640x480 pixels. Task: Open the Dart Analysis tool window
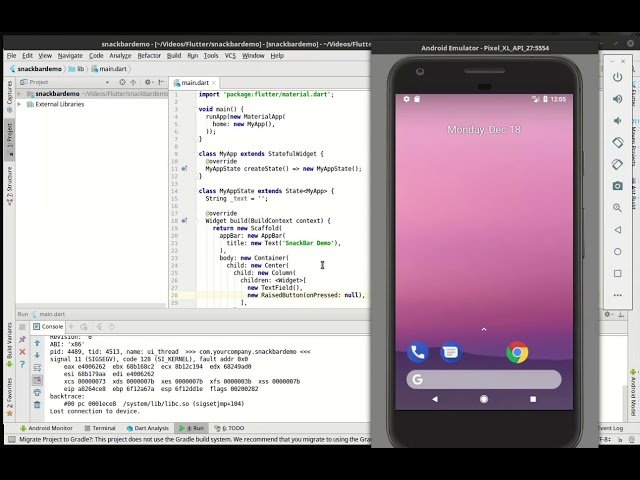coord(147,428)
